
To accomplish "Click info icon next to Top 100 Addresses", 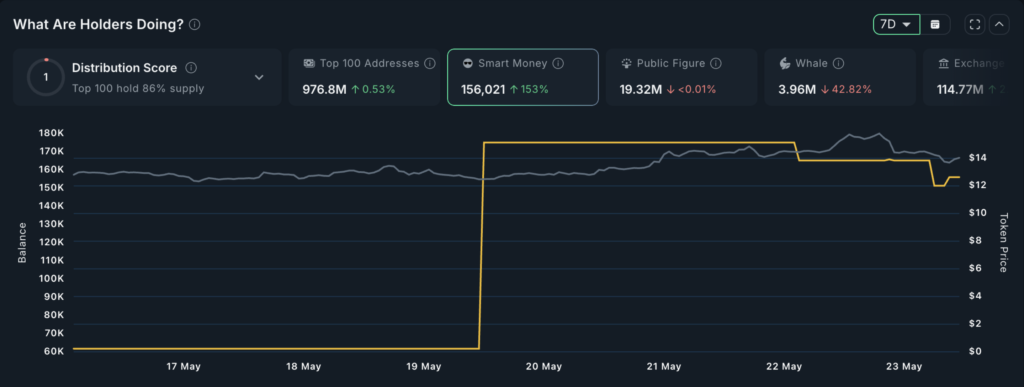I will click(430, 64).
